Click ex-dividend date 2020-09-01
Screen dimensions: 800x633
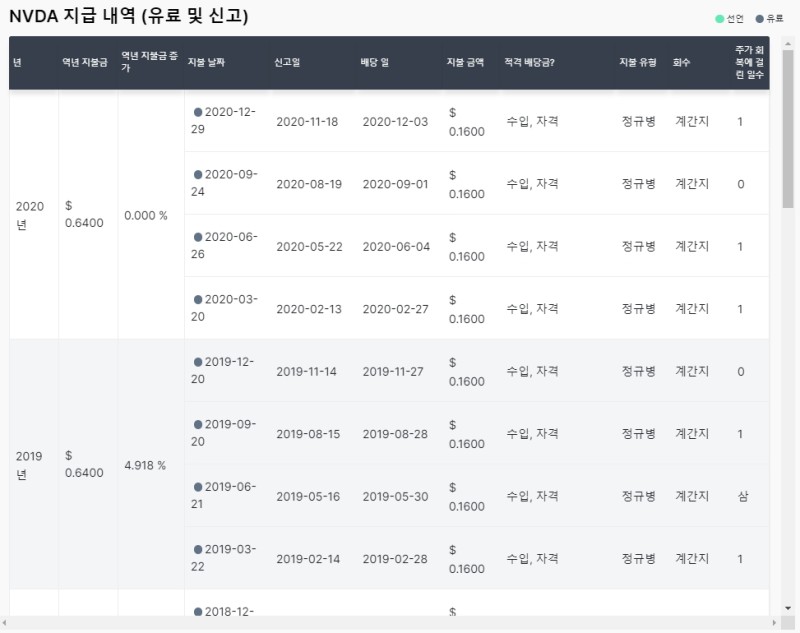[x=395, y=184]
